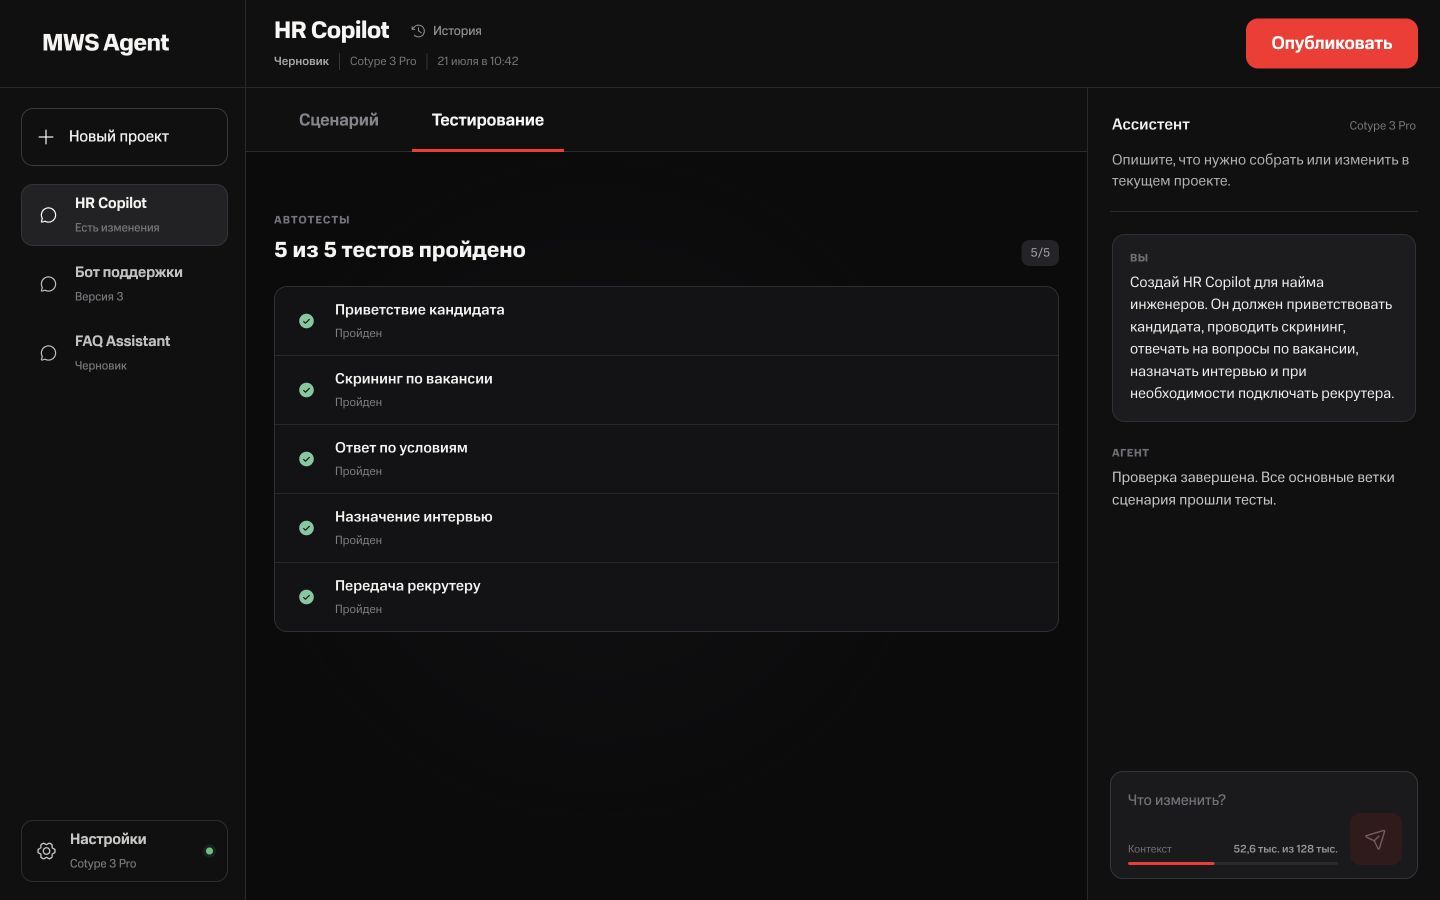Switch to the Сценарий tab
1440x900 pixels.
[x=339, y=120]
